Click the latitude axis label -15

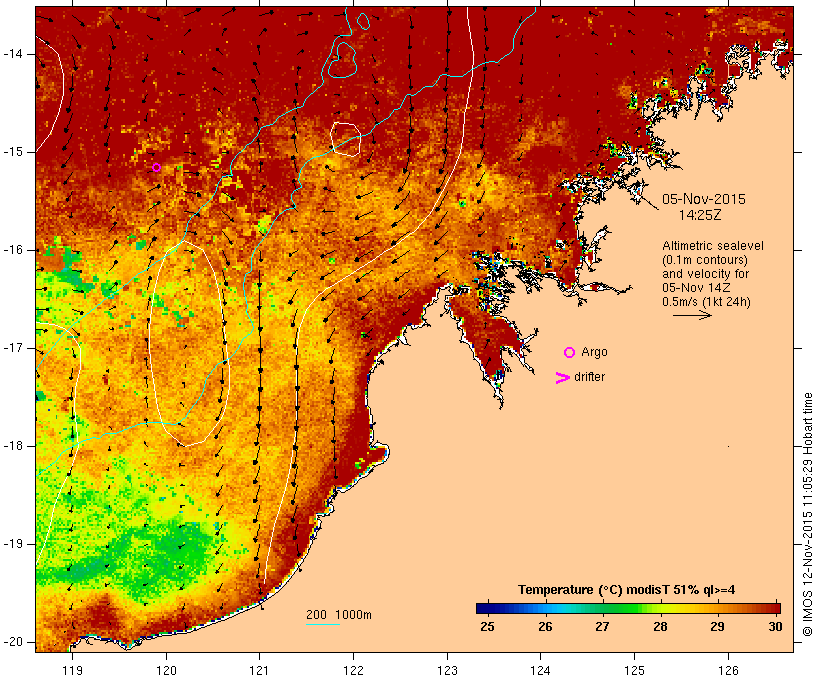pyautogui.click(x=13, y=152)
